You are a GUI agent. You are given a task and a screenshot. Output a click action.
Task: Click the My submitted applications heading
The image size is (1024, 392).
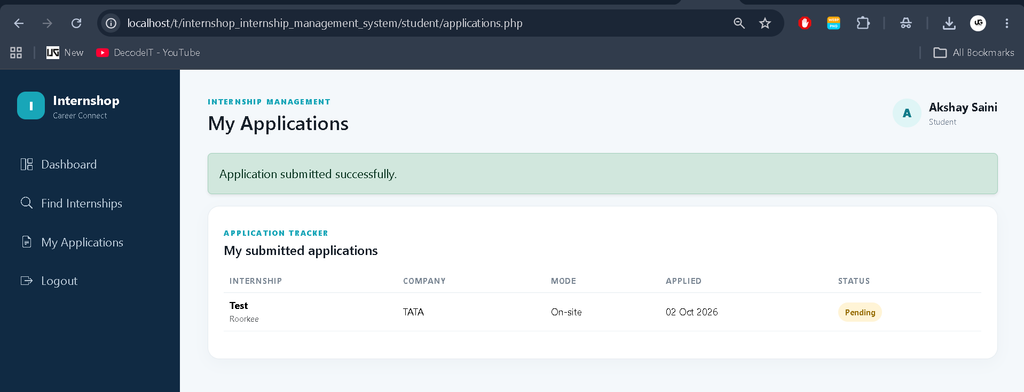[x=301, y=250]
